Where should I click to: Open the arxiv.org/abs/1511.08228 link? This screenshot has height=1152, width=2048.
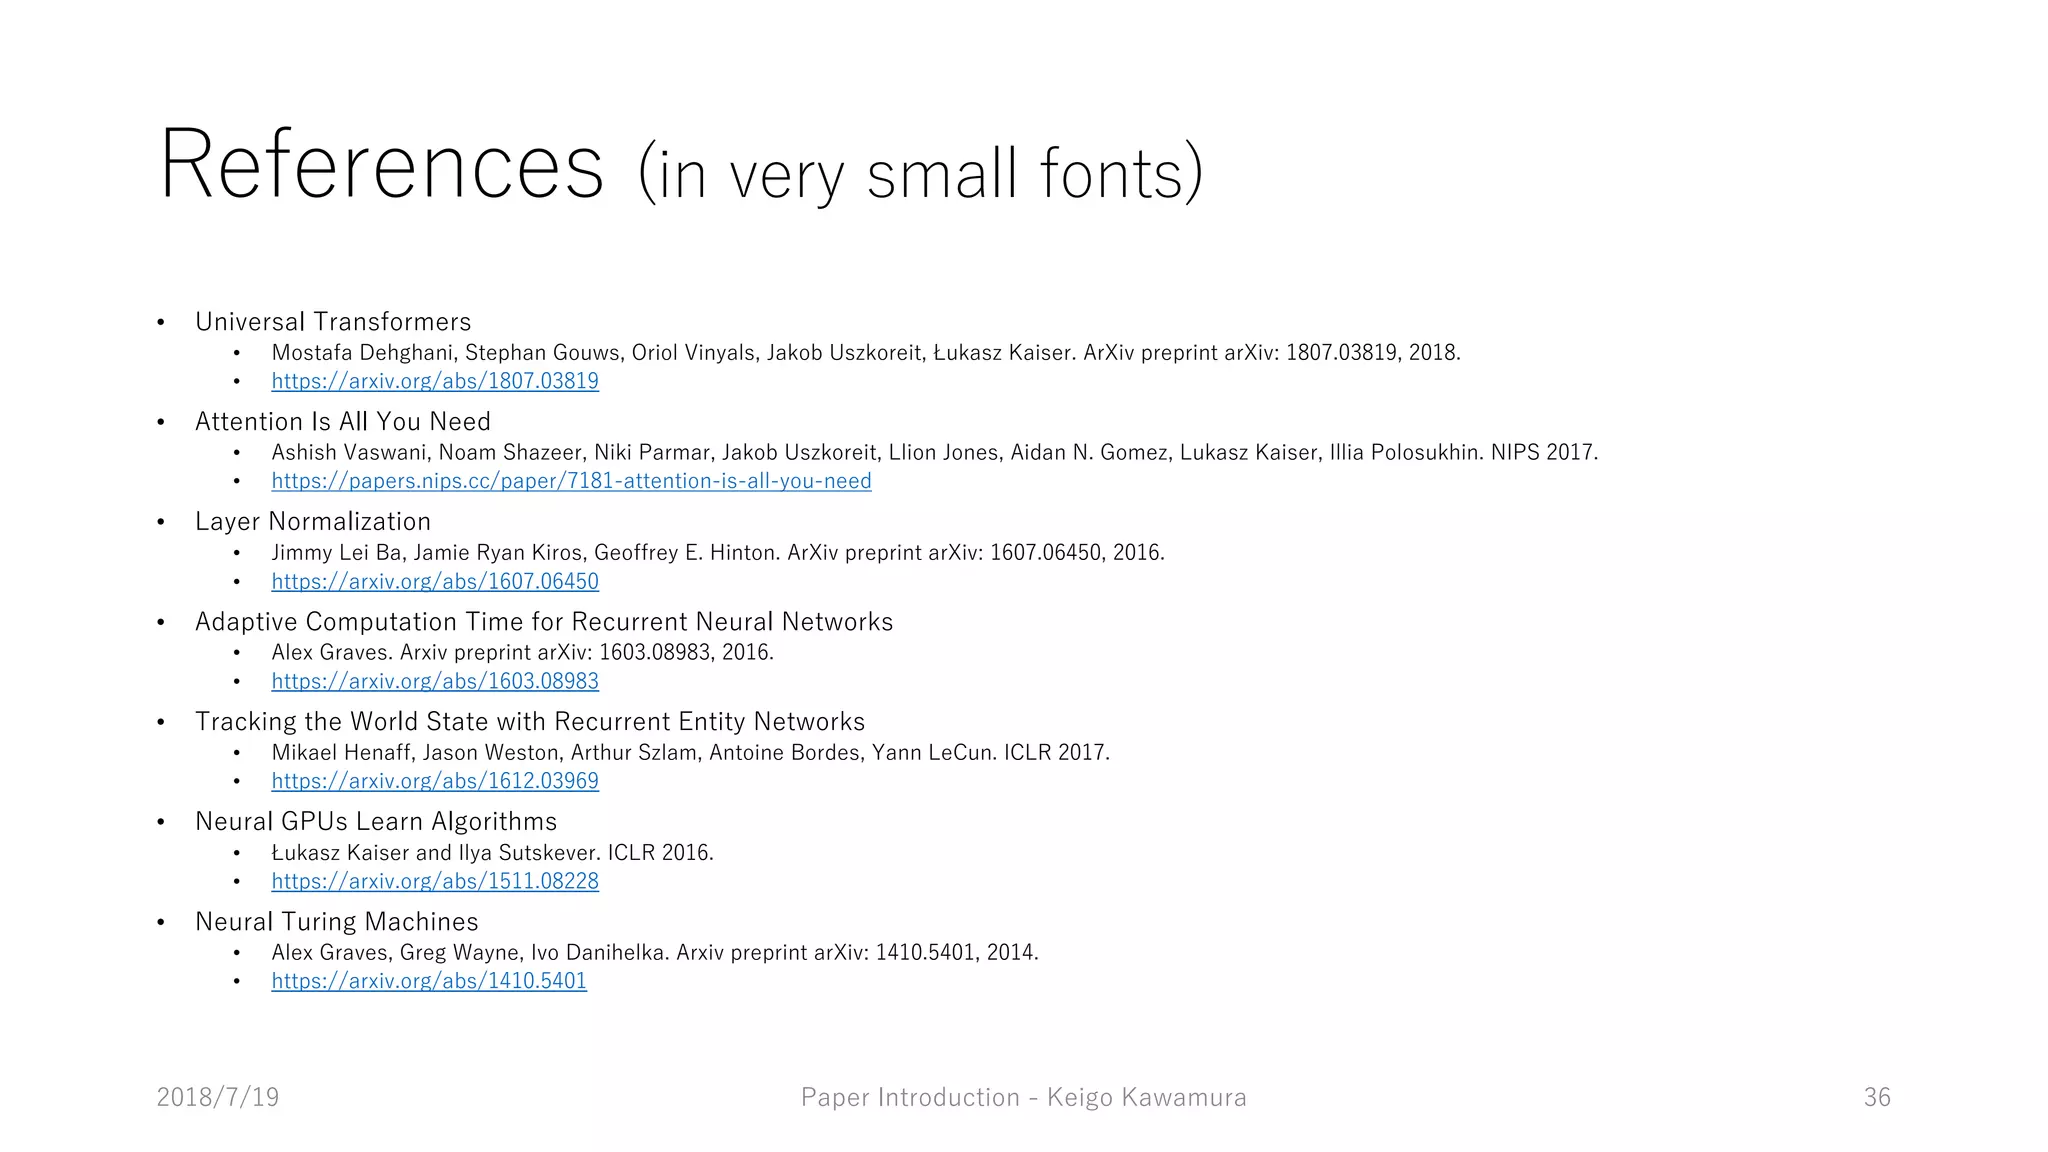click(x=435, y=881)
